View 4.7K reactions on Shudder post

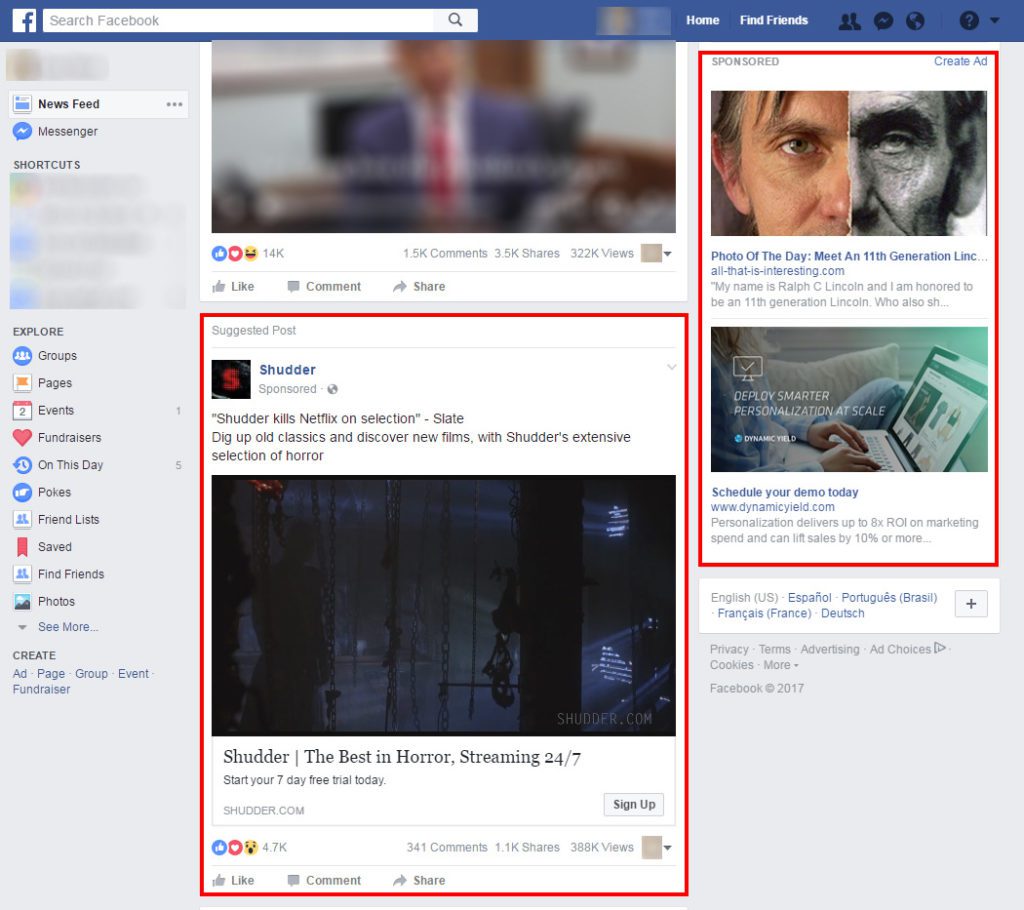pos(249,847)
